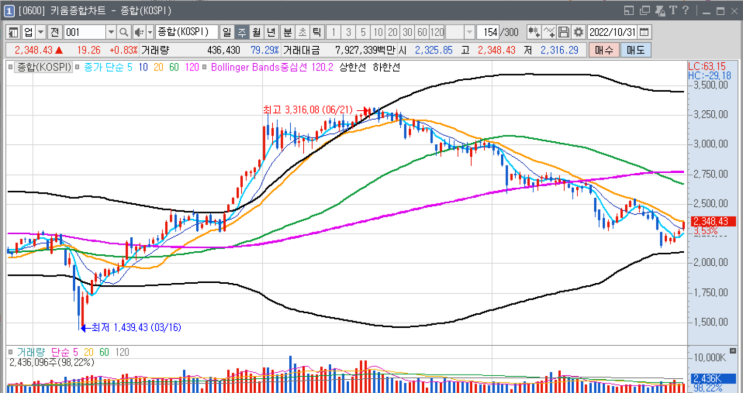Toggle the Bollinger Bands legend marker square

pyautogui.click(x=205, y=68)
